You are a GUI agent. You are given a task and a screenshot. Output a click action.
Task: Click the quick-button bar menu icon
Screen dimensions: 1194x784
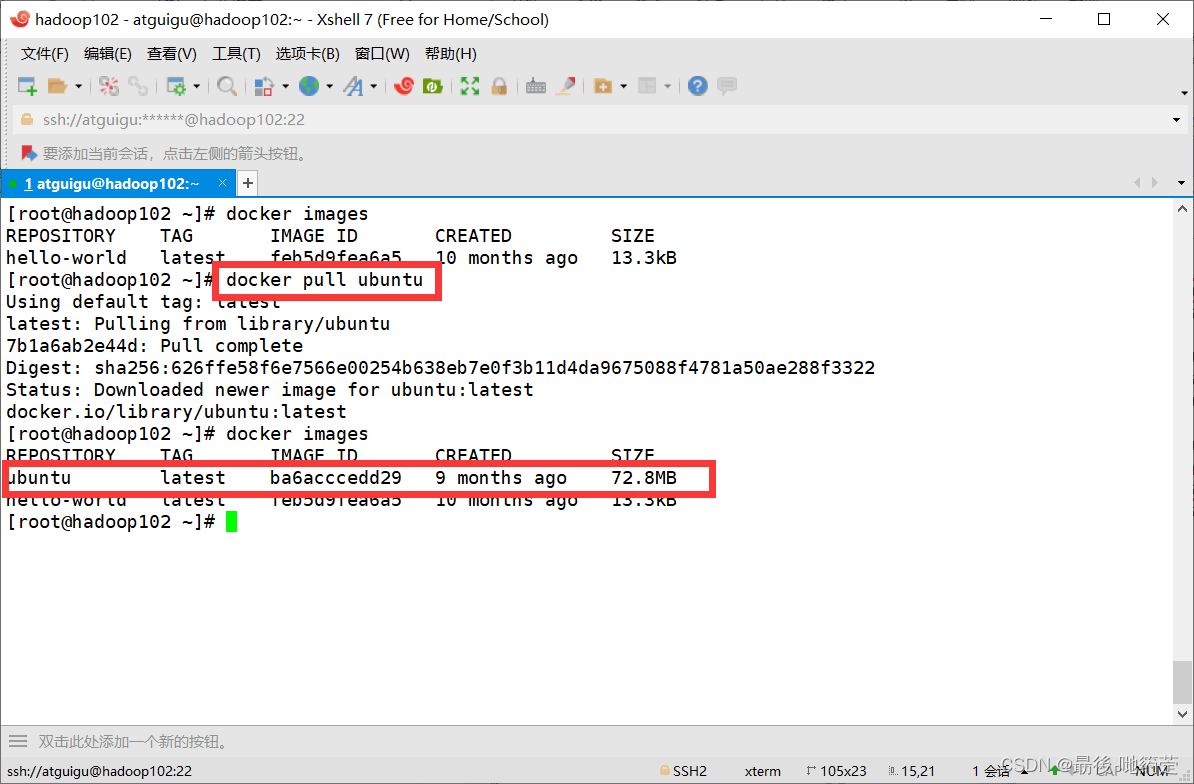coord(18,741)
